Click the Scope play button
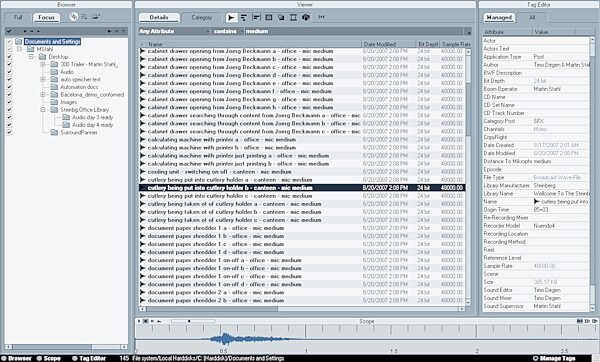Image resolution: width=600 pixels, height=362 pixels. (x=139, y=321)
